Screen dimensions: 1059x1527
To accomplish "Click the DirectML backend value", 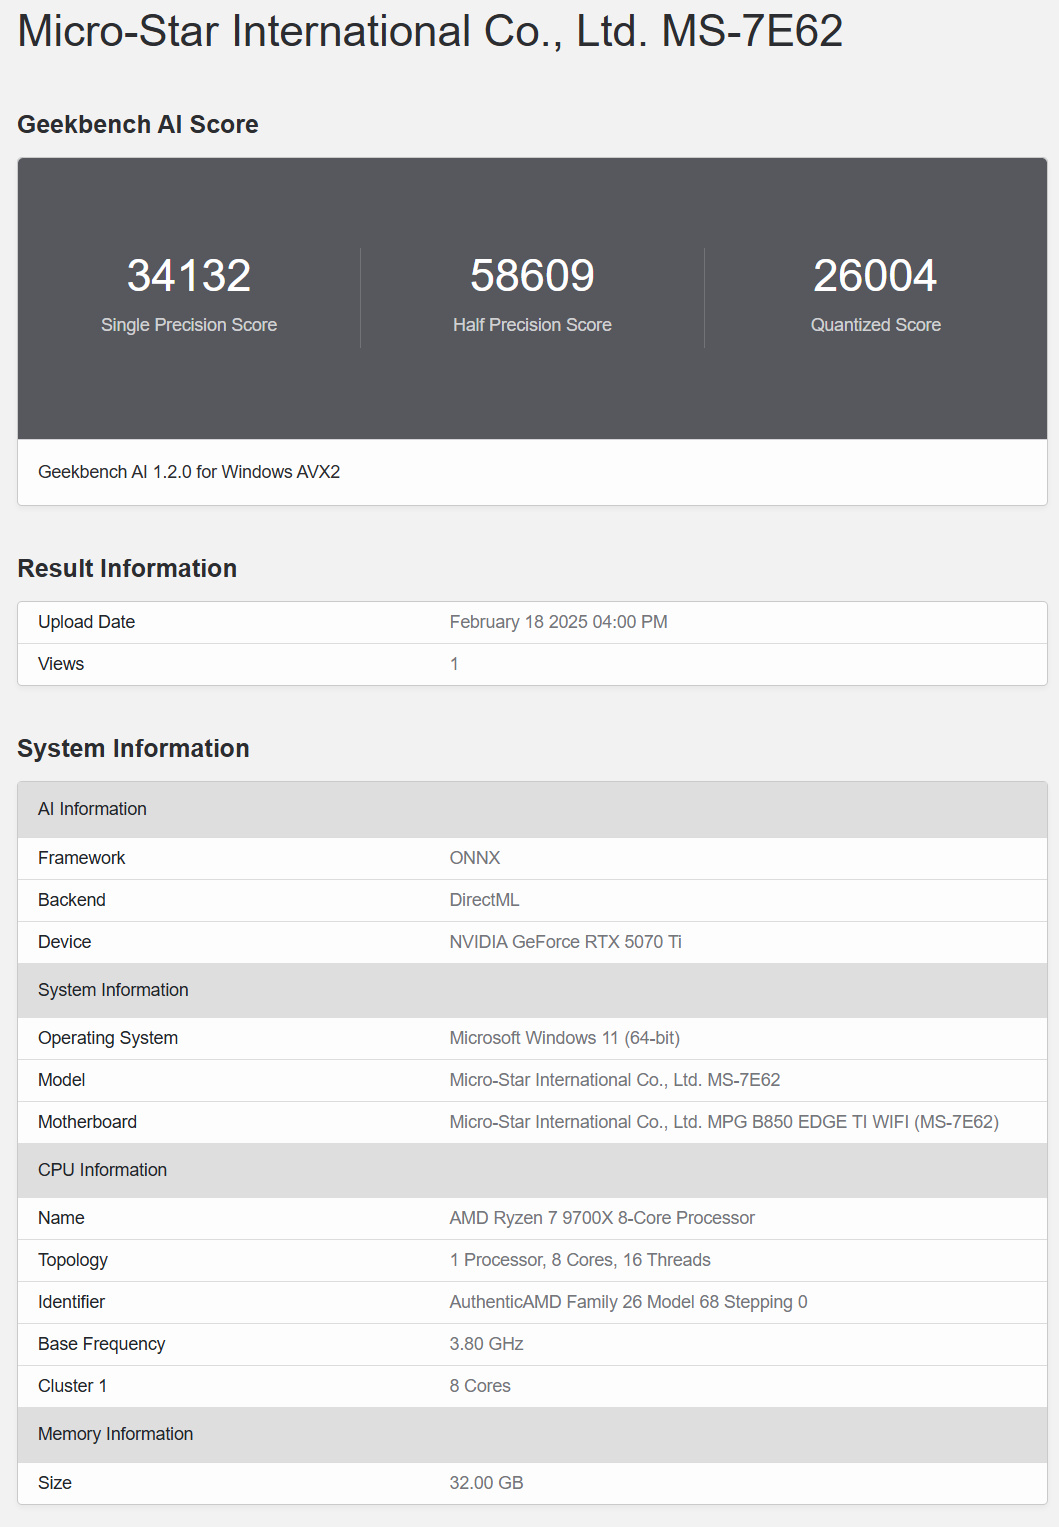I will coord(484,900).
